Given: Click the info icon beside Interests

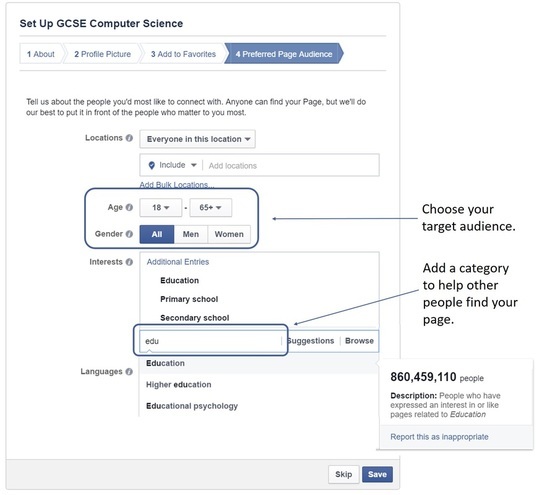Looking at the screenshot, I should click(129, 262).
